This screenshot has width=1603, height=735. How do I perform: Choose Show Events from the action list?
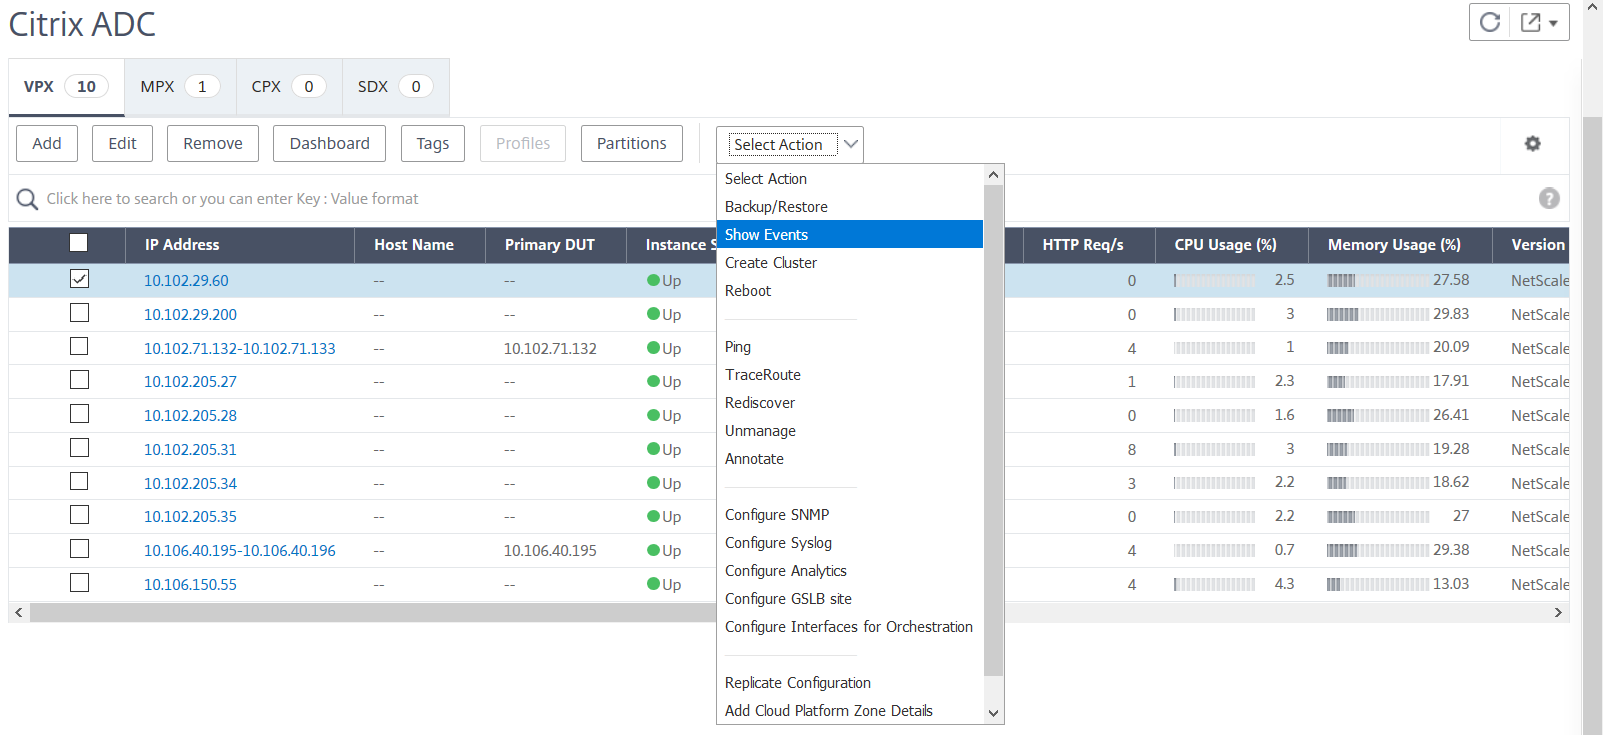(850, 234)
